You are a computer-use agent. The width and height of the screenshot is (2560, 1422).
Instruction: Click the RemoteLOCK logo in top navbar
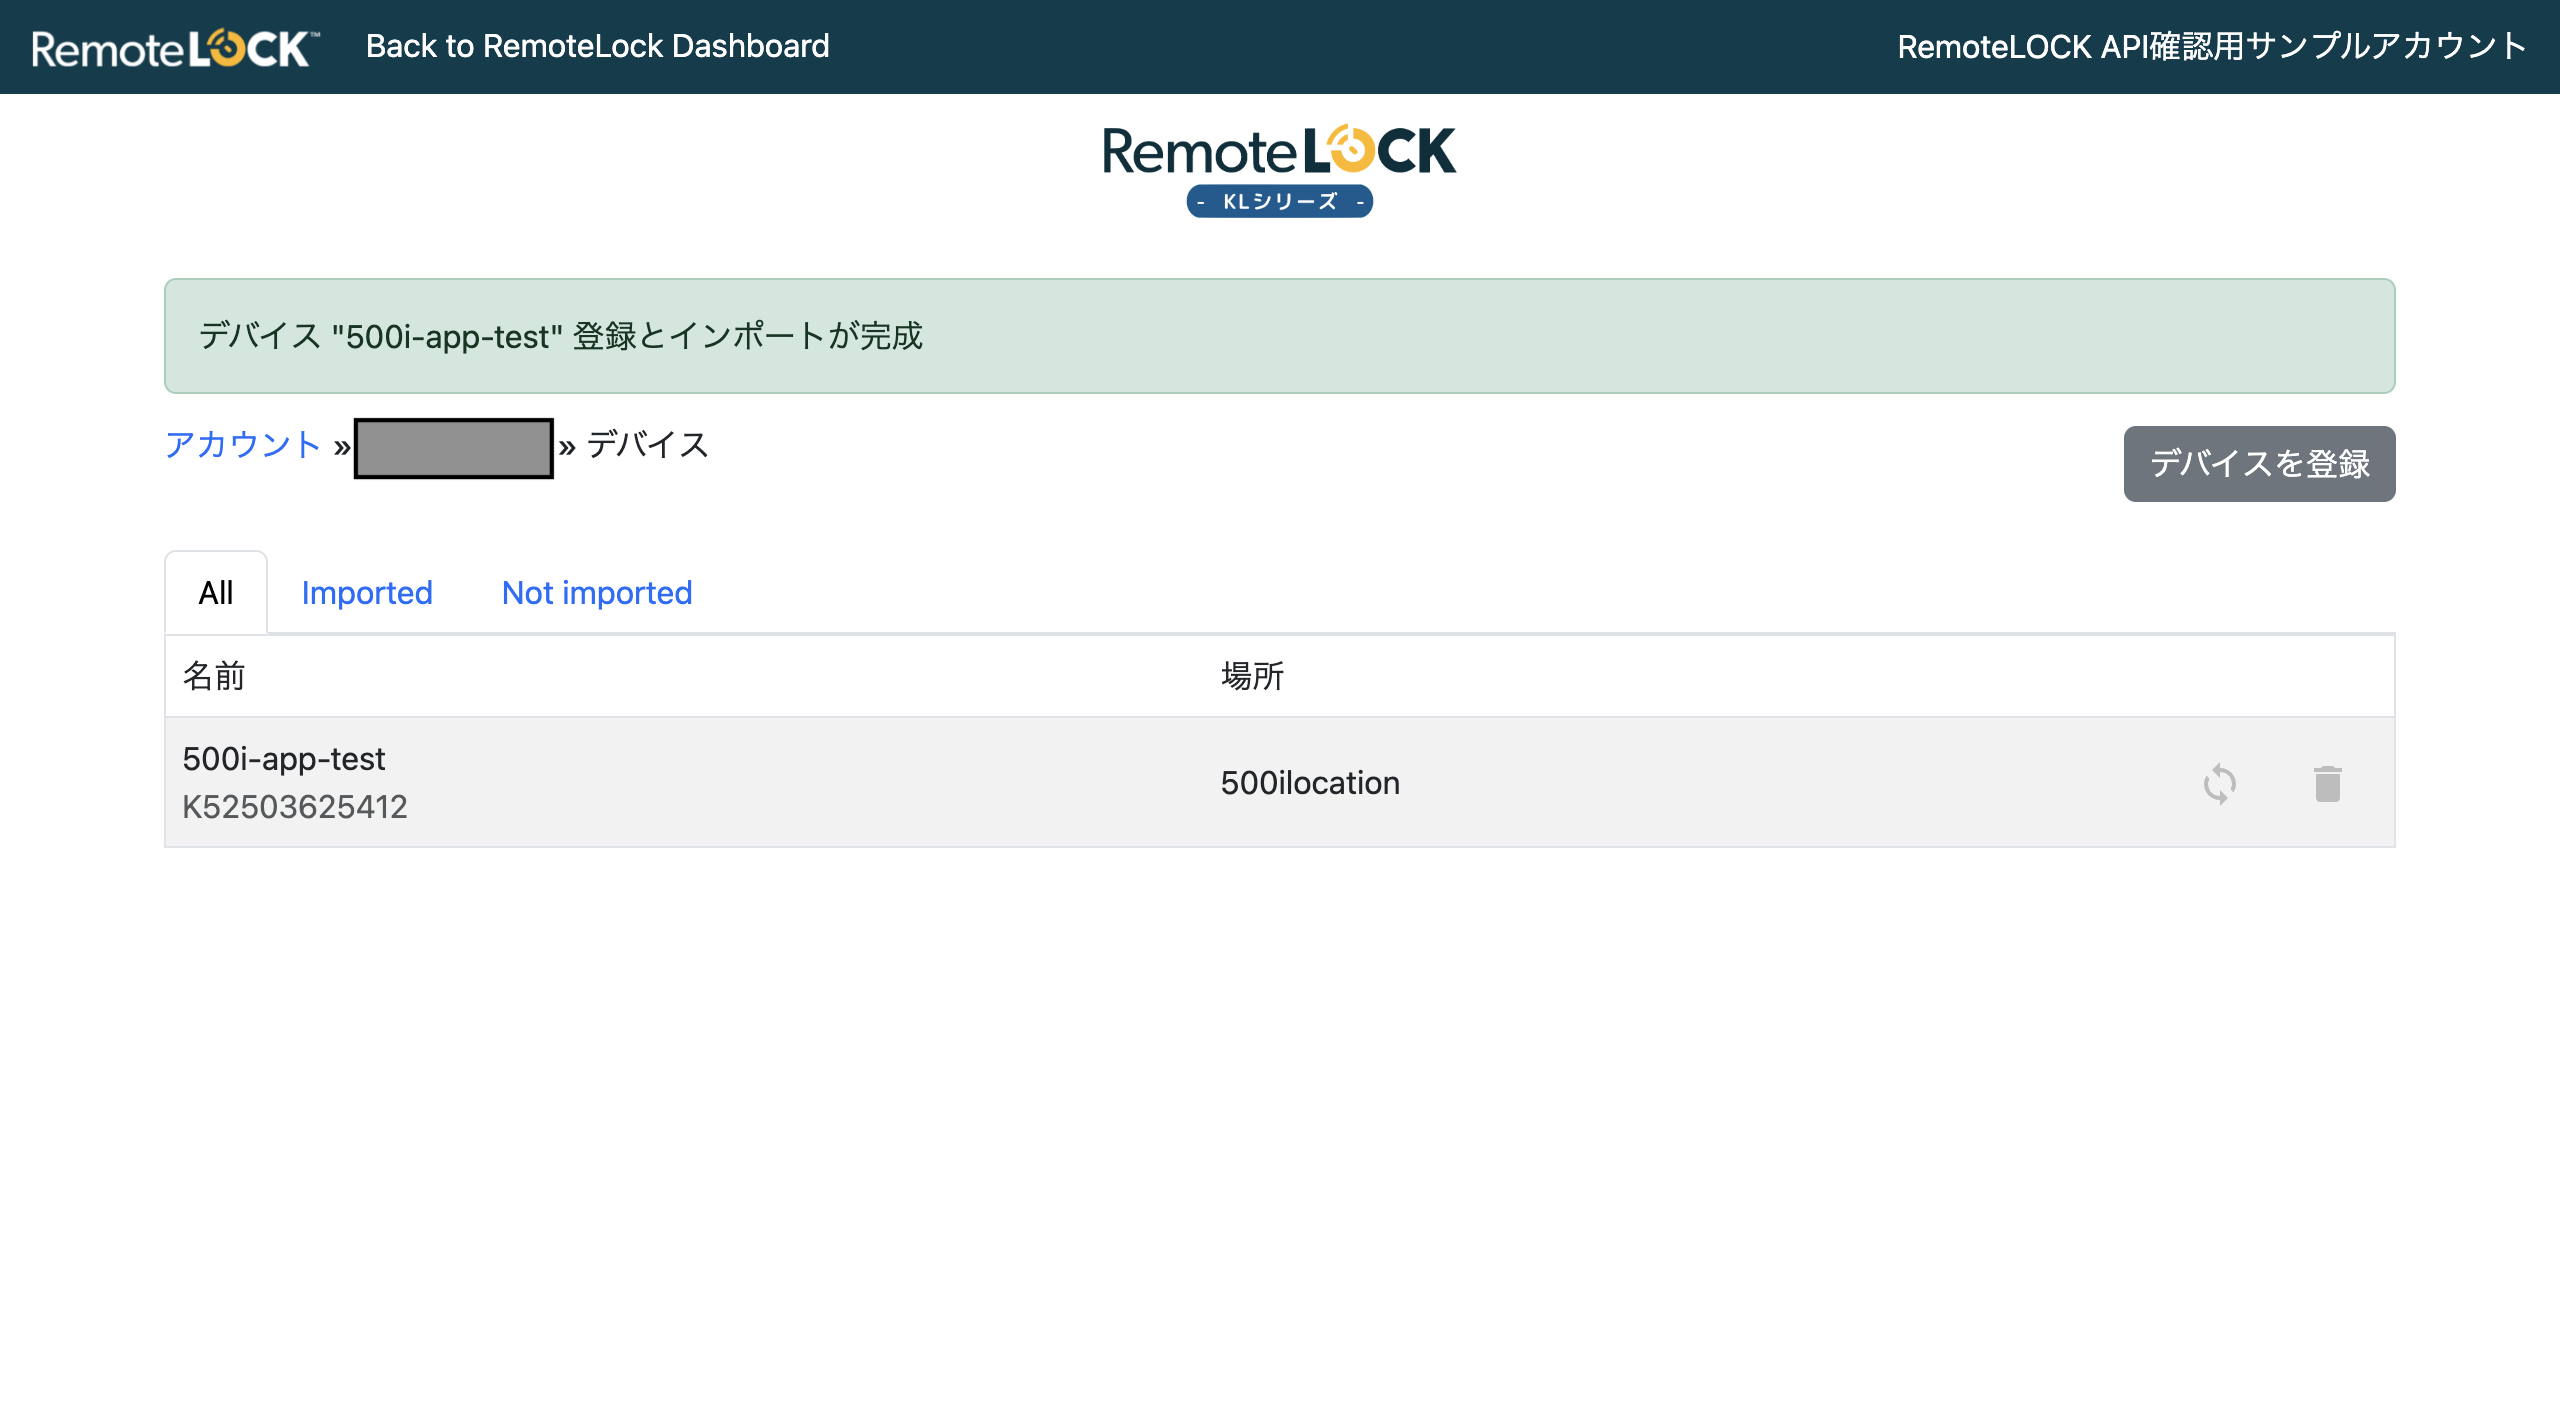coord(176,47)
